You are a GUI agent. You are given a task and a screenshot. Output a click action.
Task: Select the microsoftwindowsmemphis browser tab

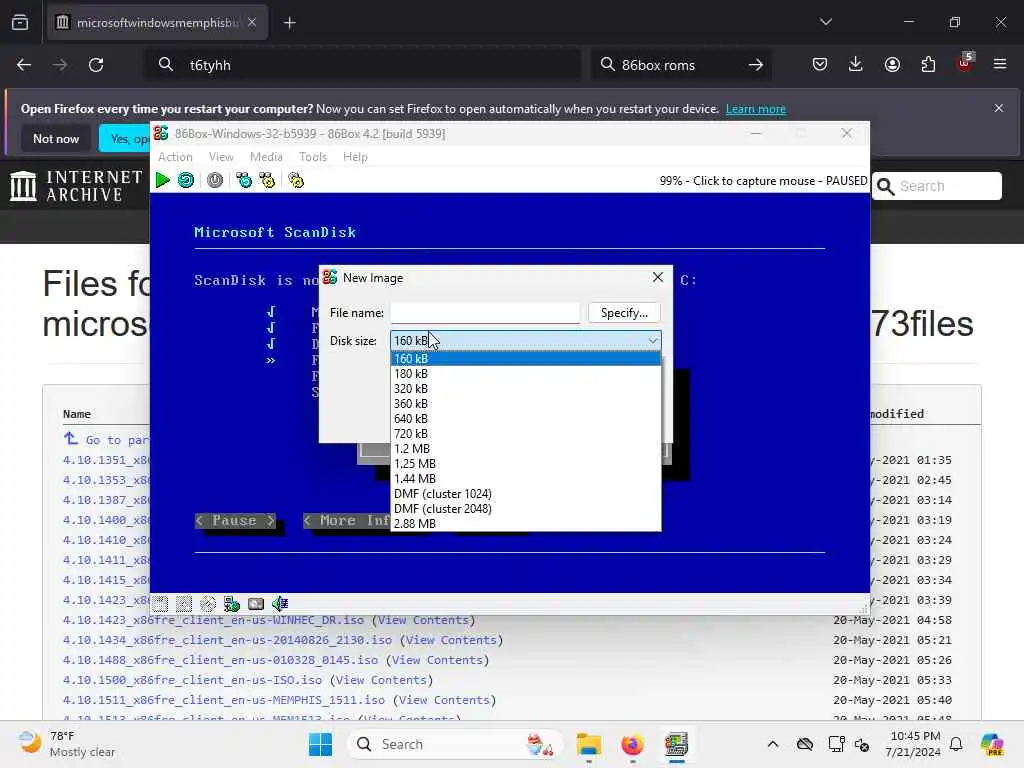(x=157, y=23)
